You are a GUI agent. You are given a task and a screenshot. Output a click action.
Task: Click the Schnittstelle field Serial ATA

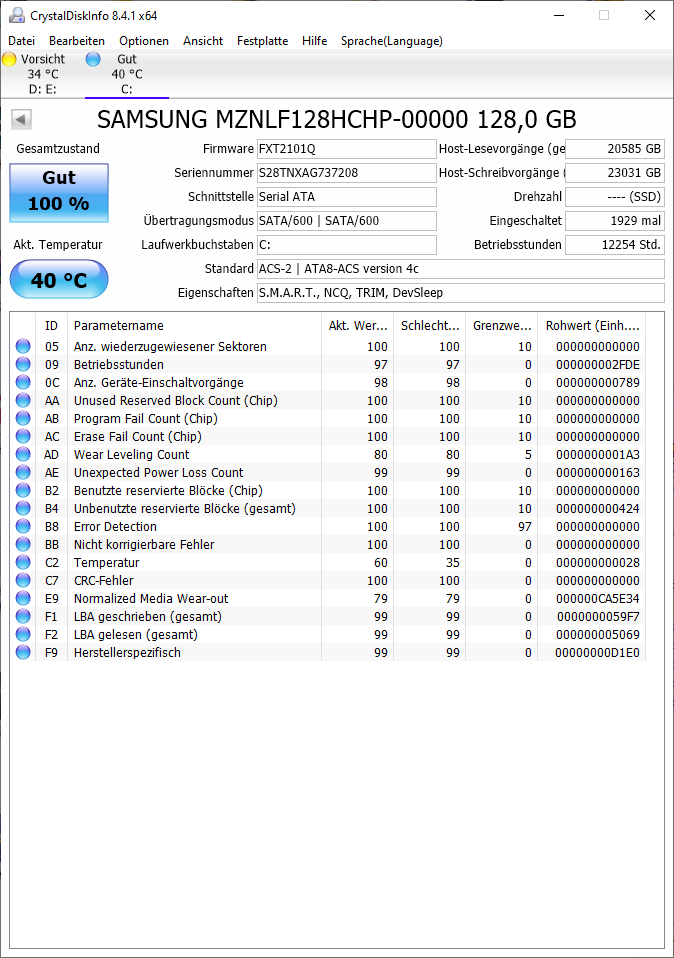pyautogui.click(x=346, y=197)
